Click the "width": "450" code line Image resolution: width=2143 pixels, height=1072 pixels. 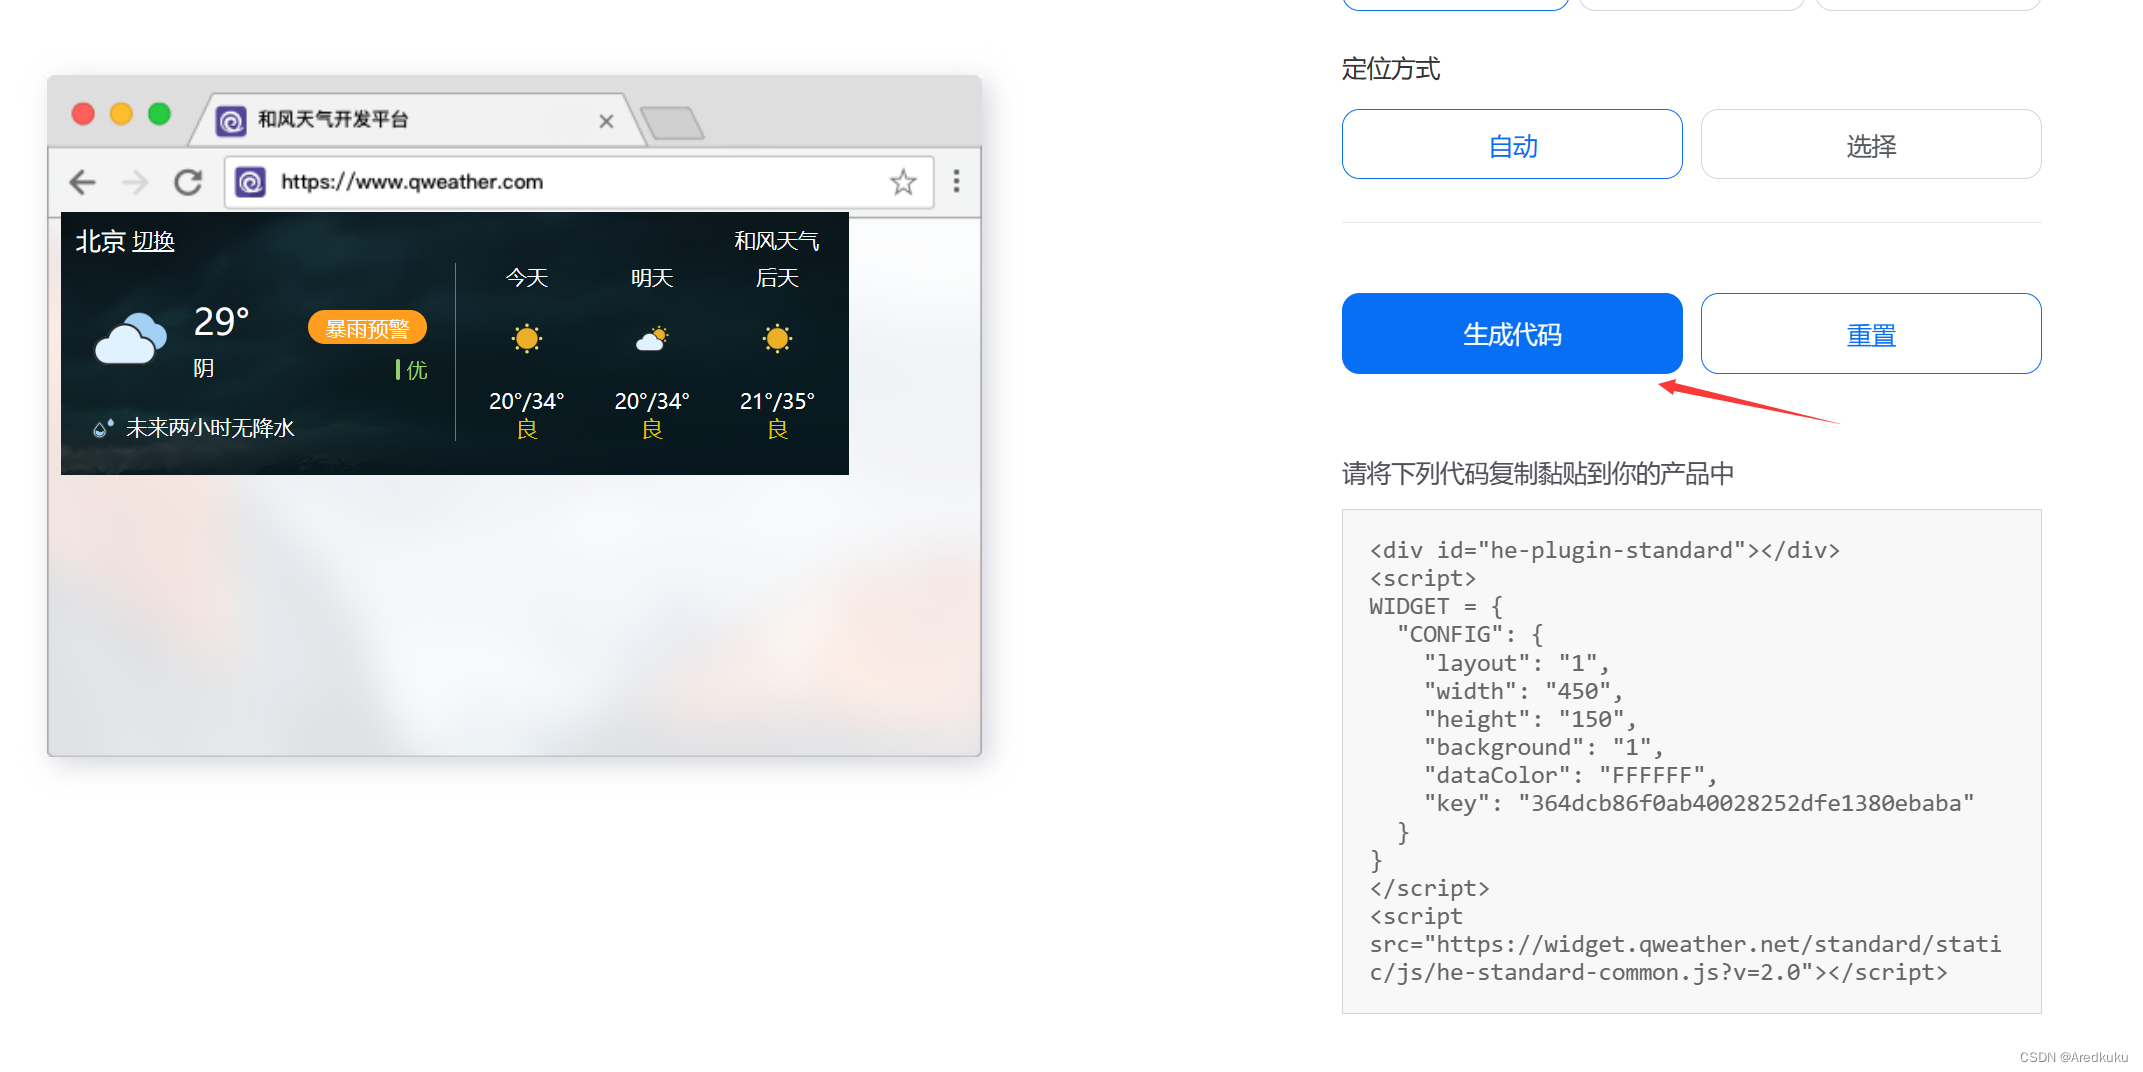(x=1523, y=691)
